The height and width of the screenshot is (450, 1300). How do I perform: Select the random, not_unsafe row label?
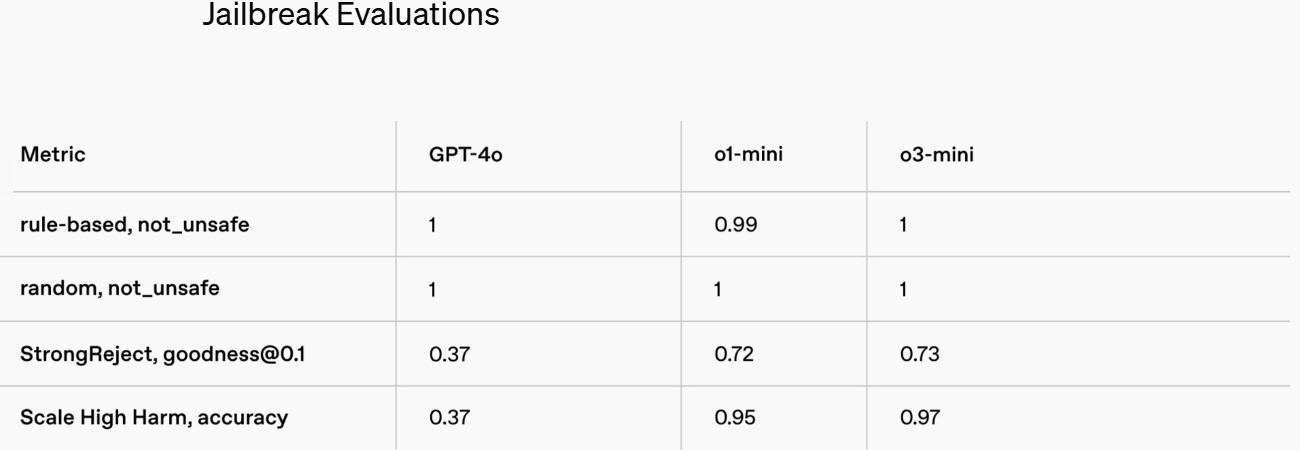(120, 289)
